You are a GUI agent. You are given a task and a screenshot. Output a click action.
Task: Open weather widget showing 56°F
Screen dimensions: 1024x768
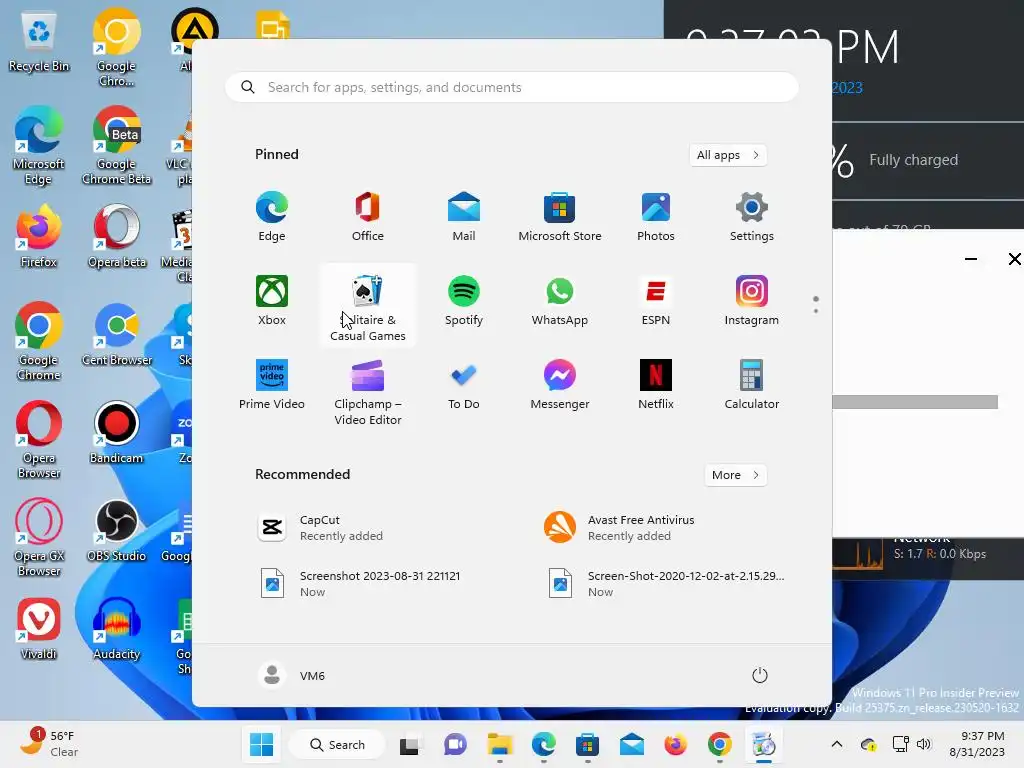point(49,744)
